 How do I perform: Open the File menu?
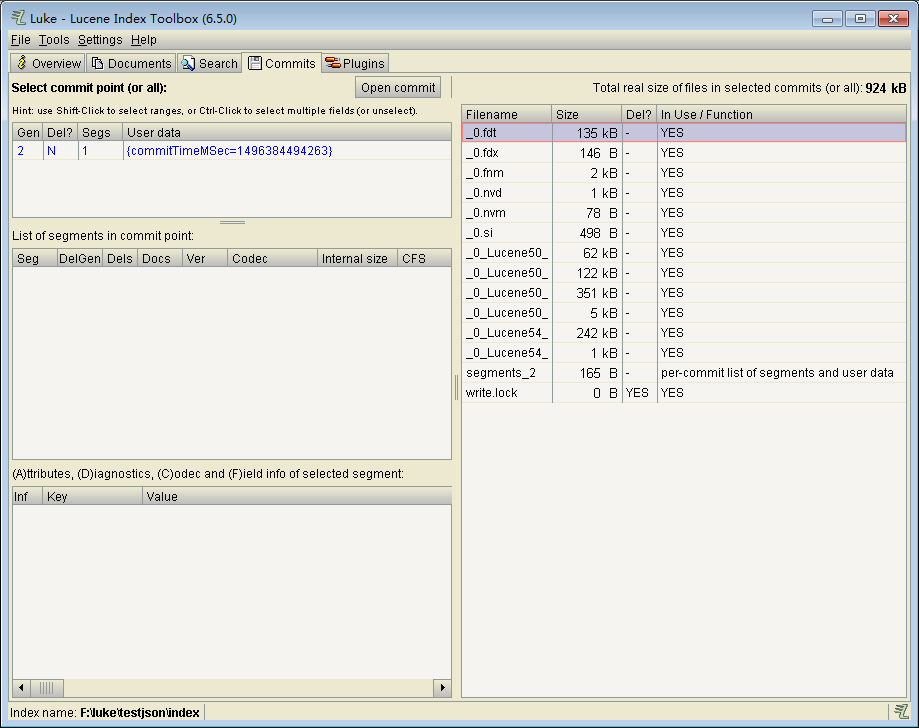click(21, 40)
